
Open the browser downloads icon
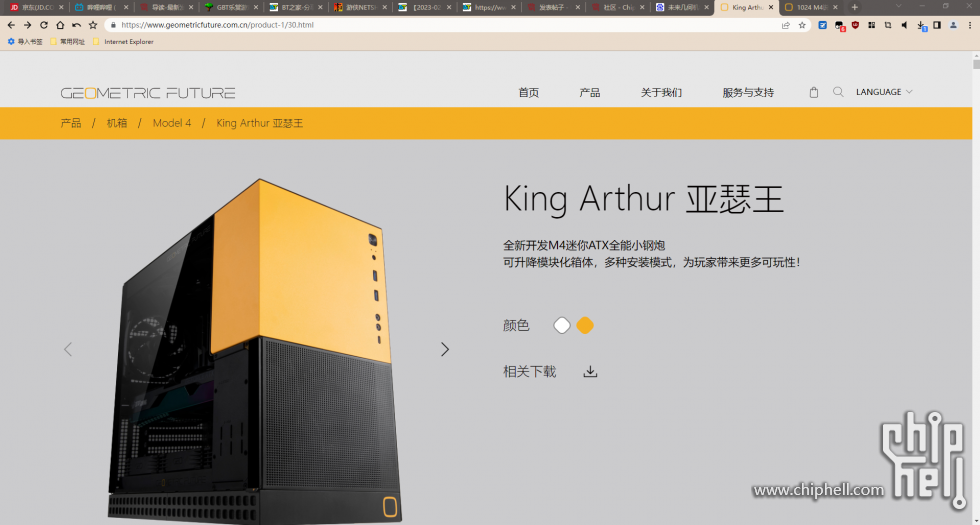tap(921, 26)
